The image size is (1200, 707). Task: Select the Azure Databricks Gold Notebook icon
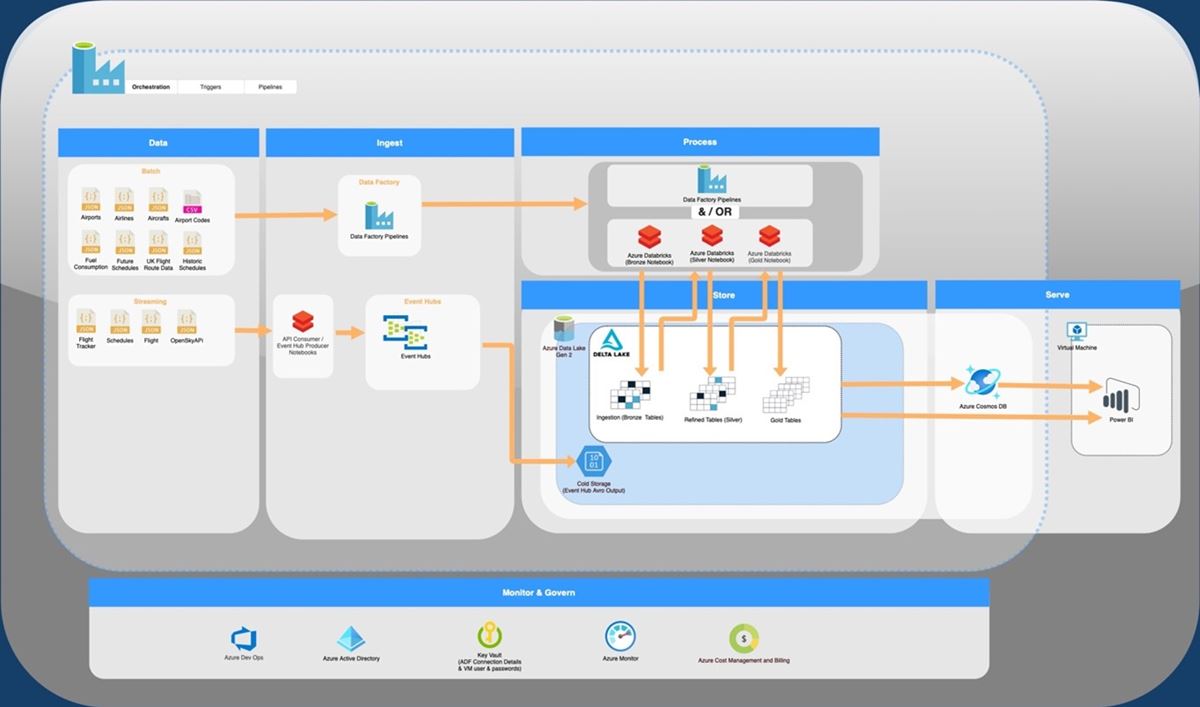click(768, 237)
